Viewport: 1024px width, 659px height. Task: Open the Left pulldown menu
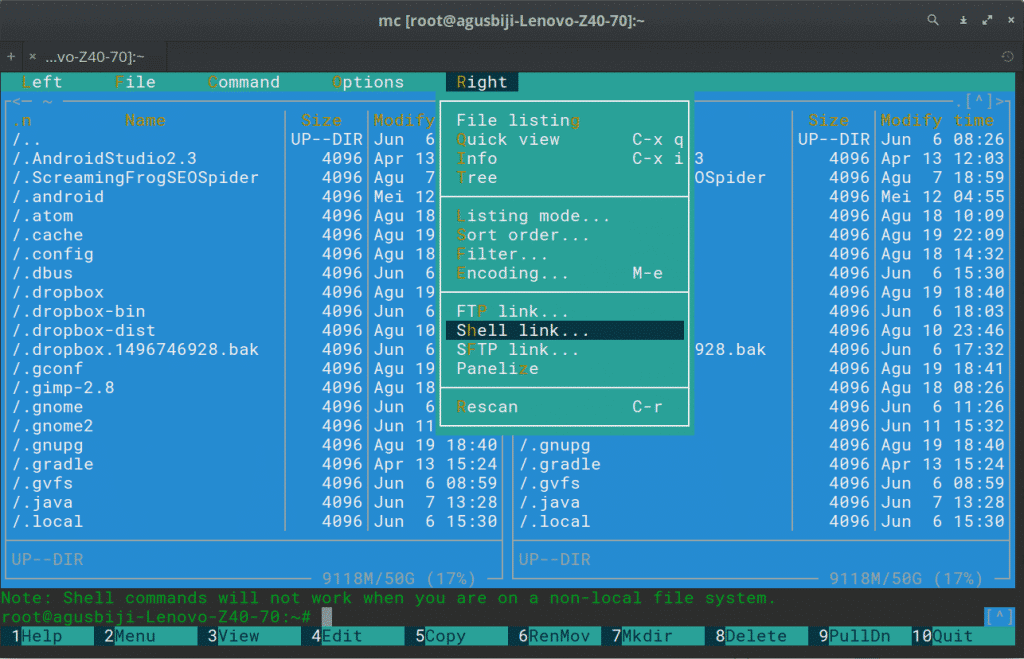[x=41, y=82]
